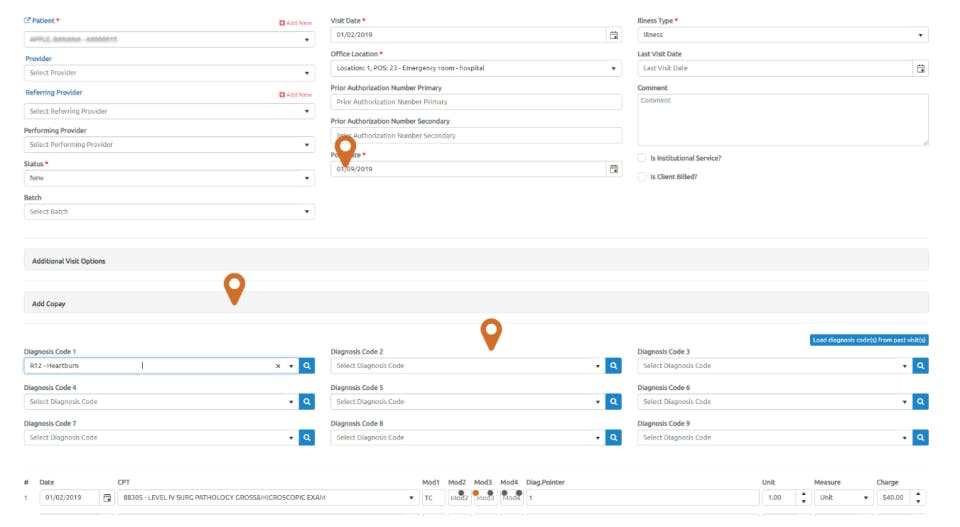
Task: Expand the Add Copay section
Action: coord(476,304)
